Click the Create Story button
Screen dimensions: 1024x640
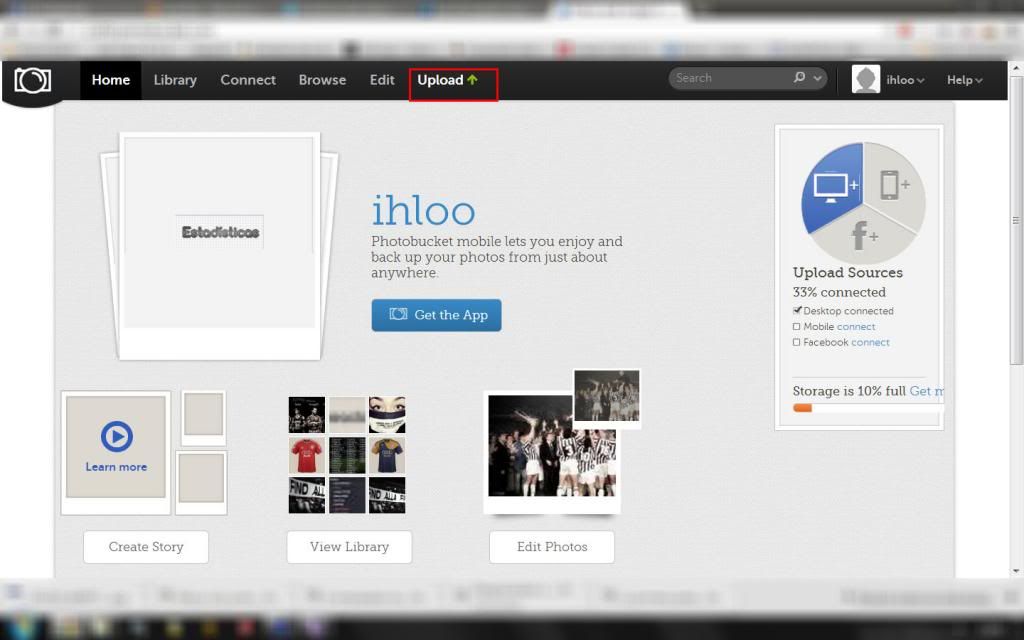point(146,547)
